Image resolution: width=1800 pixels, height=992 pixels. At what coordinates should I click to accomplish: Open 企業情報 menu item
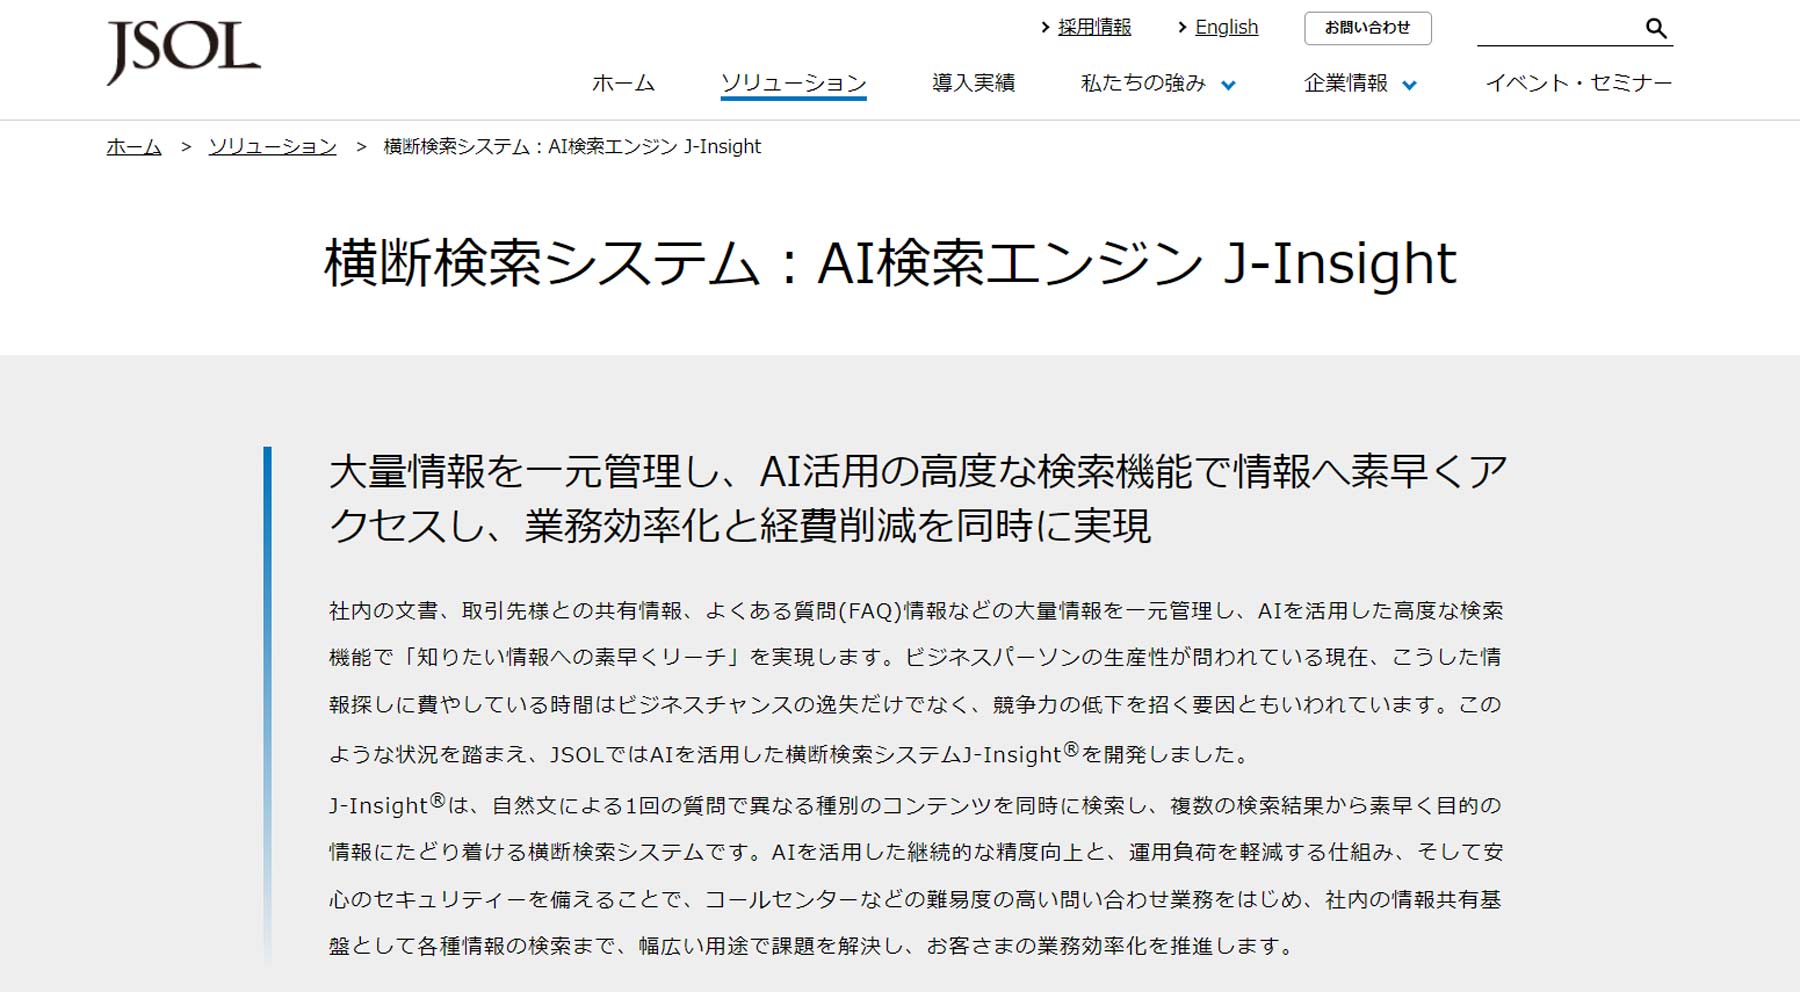(1345, 83)
